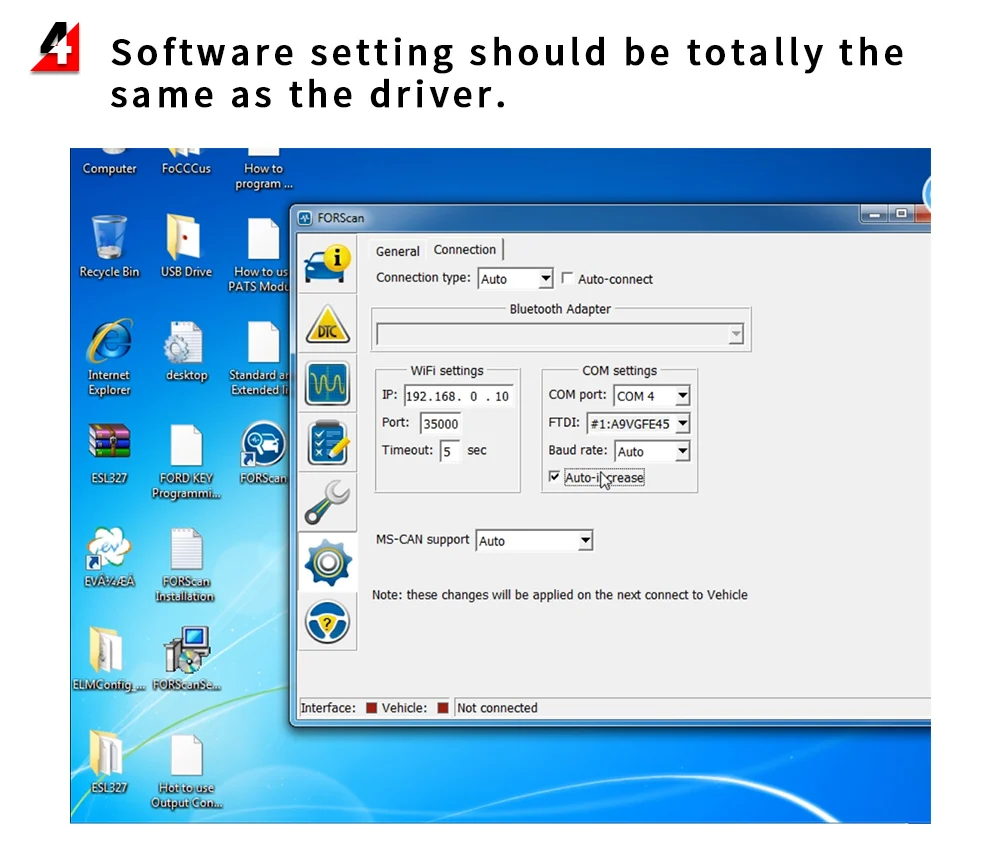This screenshot has width=1000, height=864.
Task: Click the red Vehicle status indicator
Action: pos(443,708)
